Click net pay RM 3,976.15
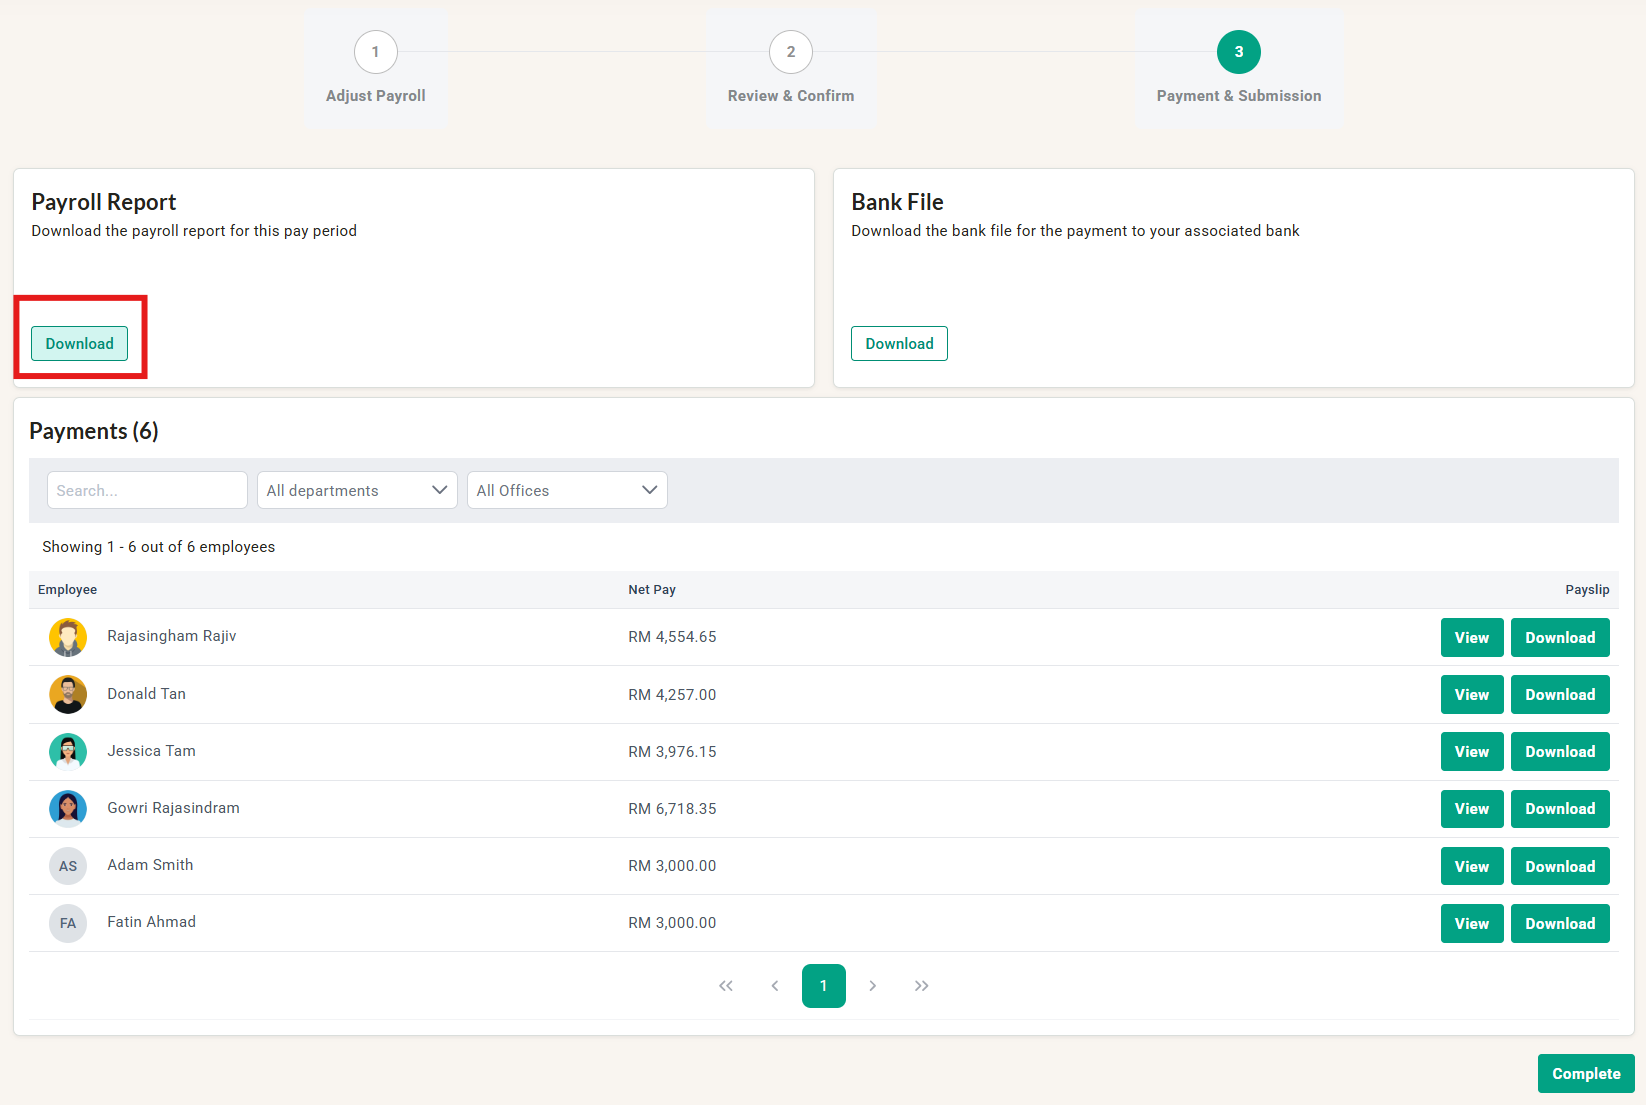Viewport: 1646px width, 1105px height. click(672, 752)
